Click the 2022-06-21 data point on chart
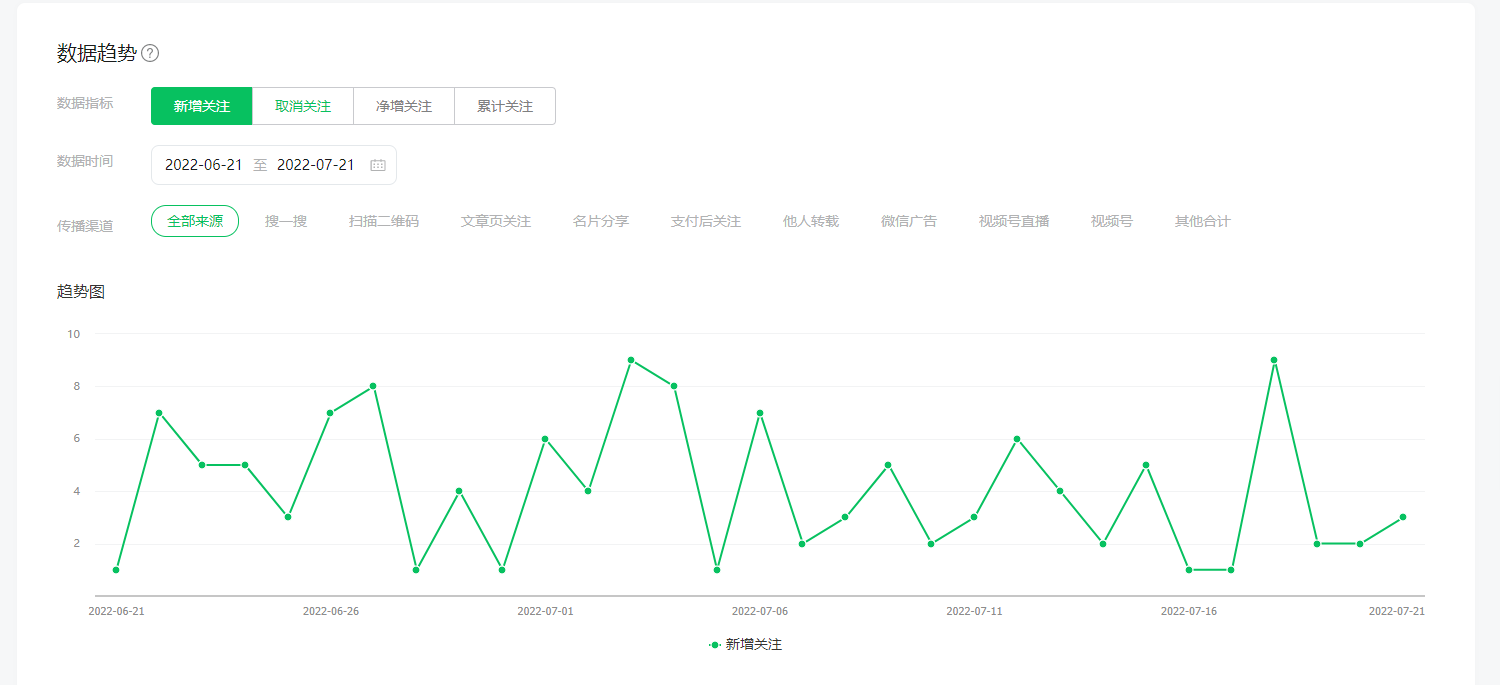 [x=116, y=570]
